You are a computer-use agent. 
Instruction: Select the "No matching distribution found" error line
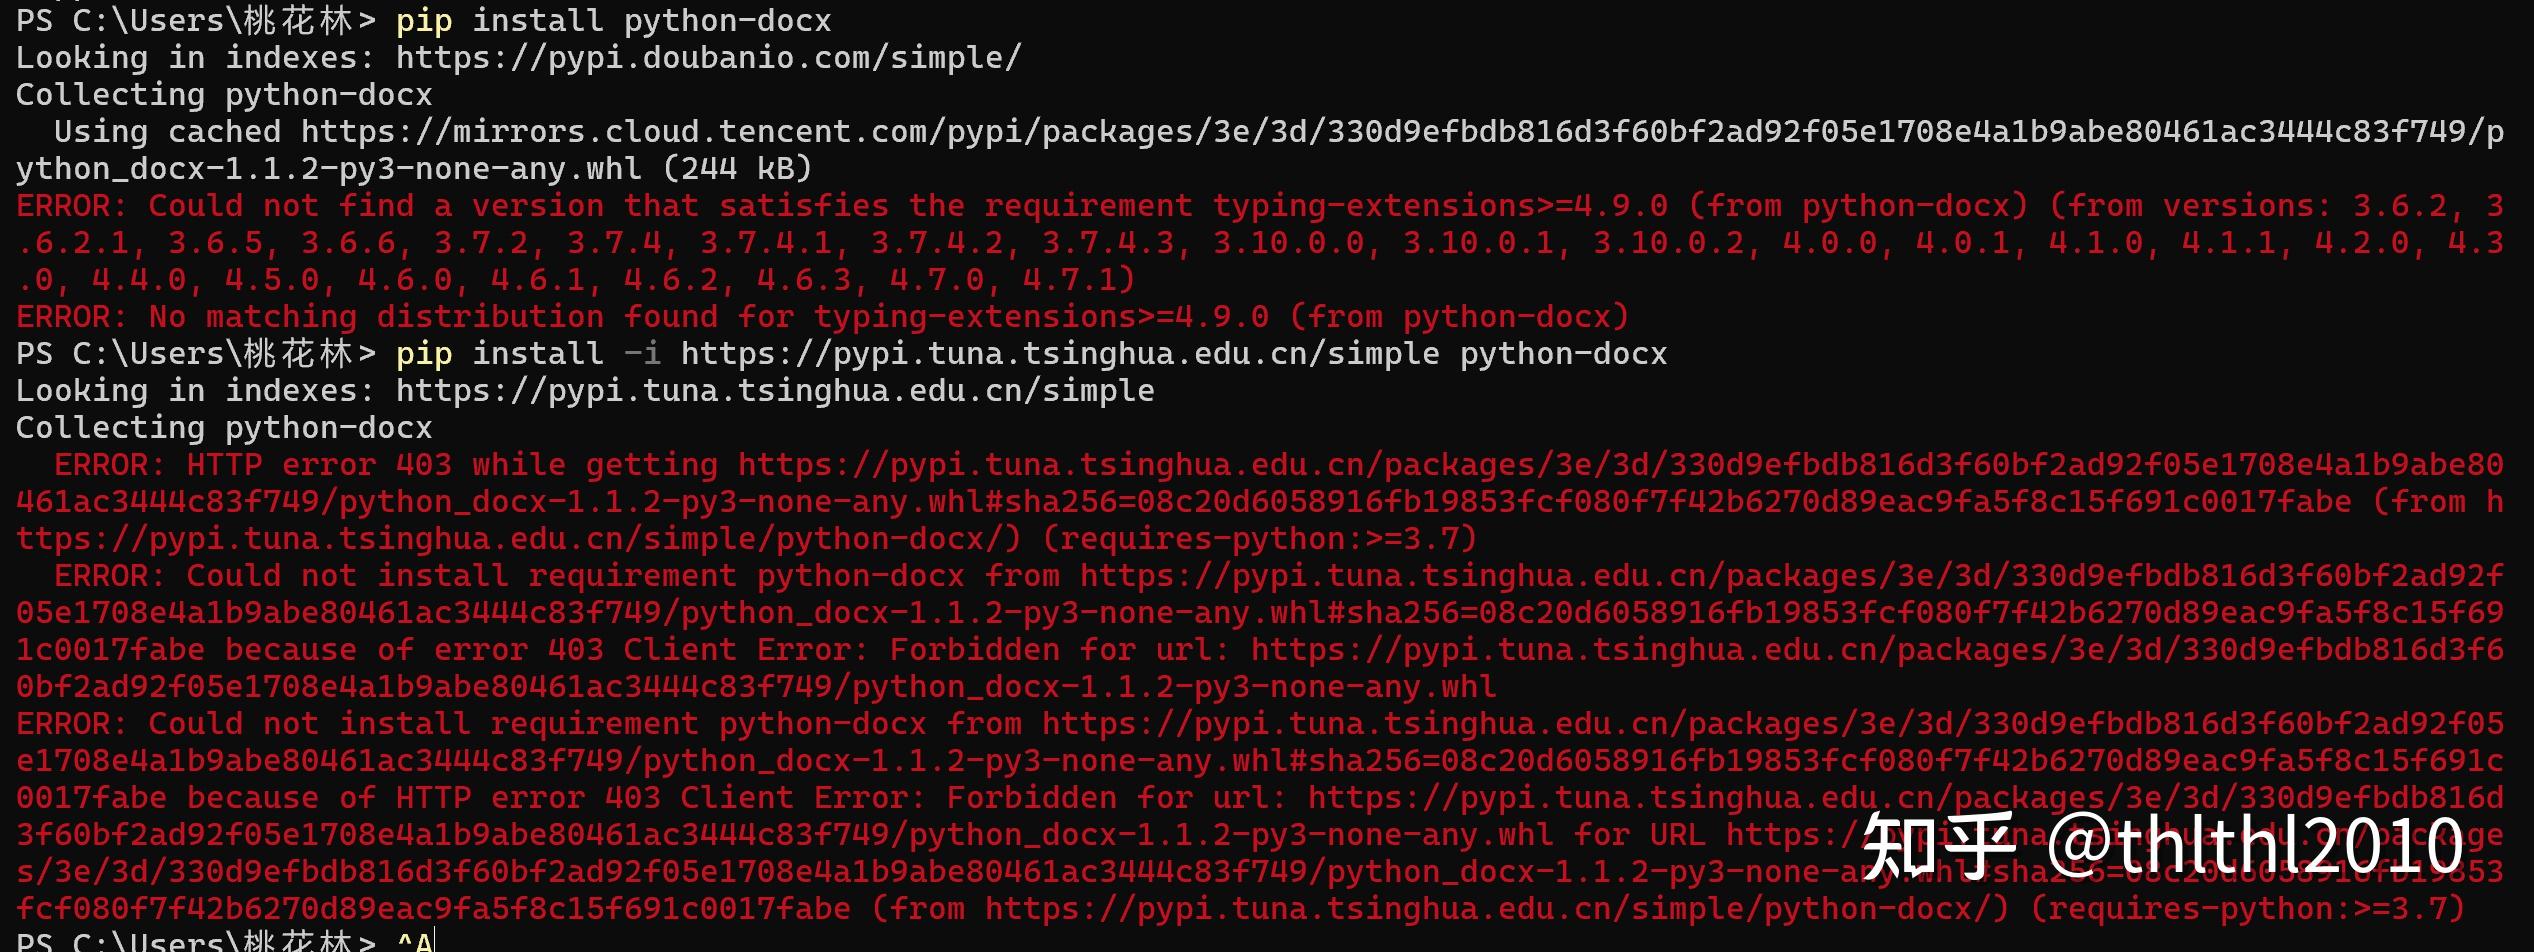[822, 317]
